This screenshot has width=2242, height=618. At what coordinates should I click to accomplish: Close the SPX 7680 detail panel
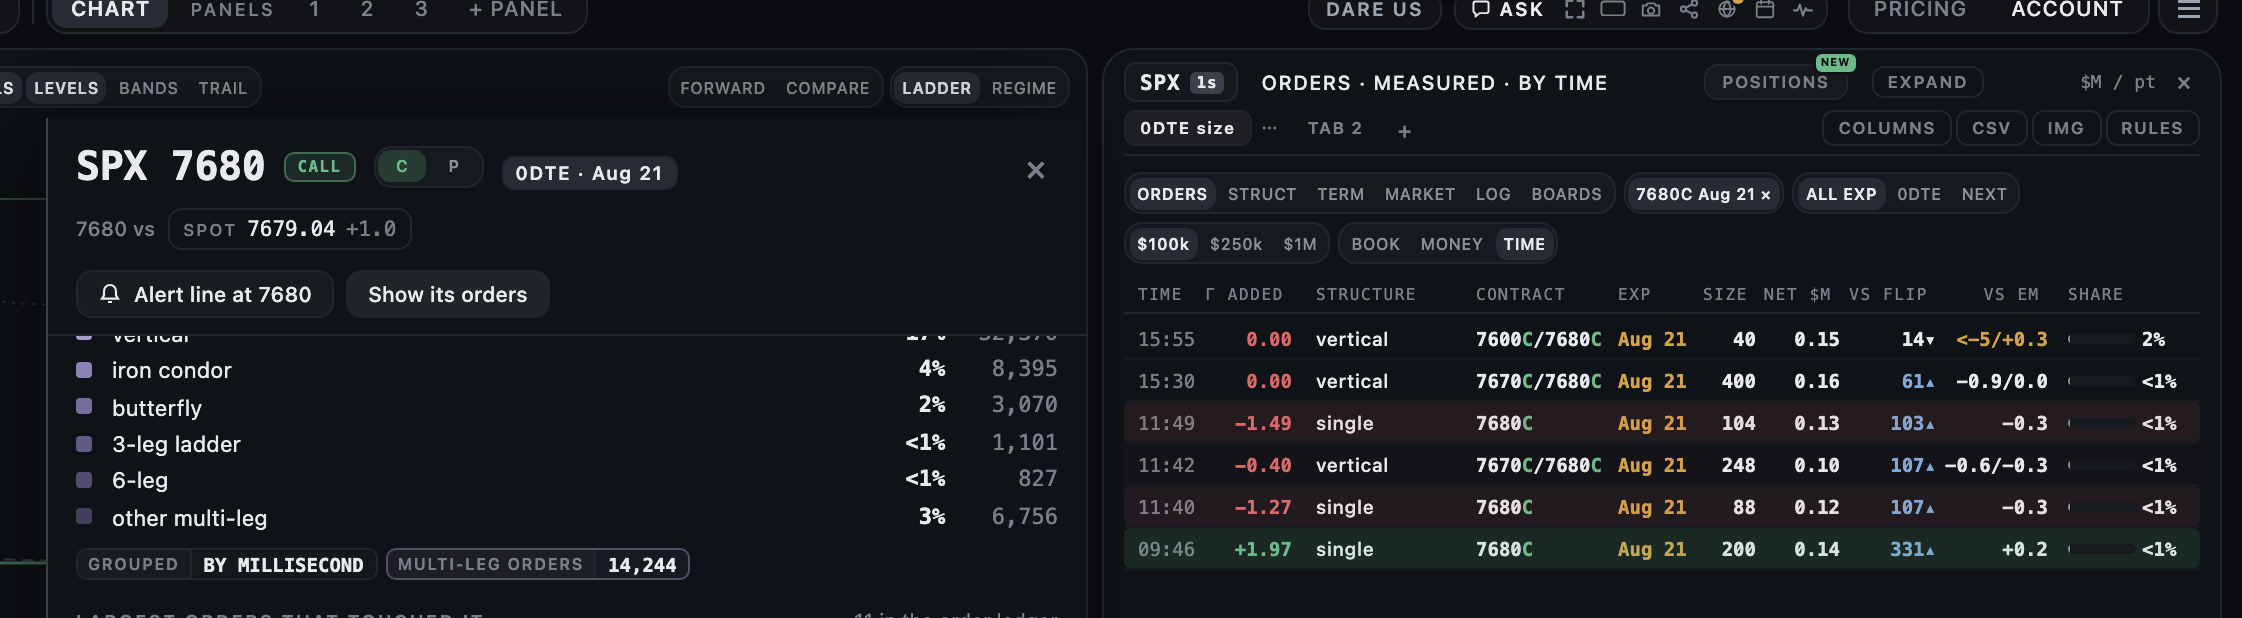click(x=1036, y=171)
